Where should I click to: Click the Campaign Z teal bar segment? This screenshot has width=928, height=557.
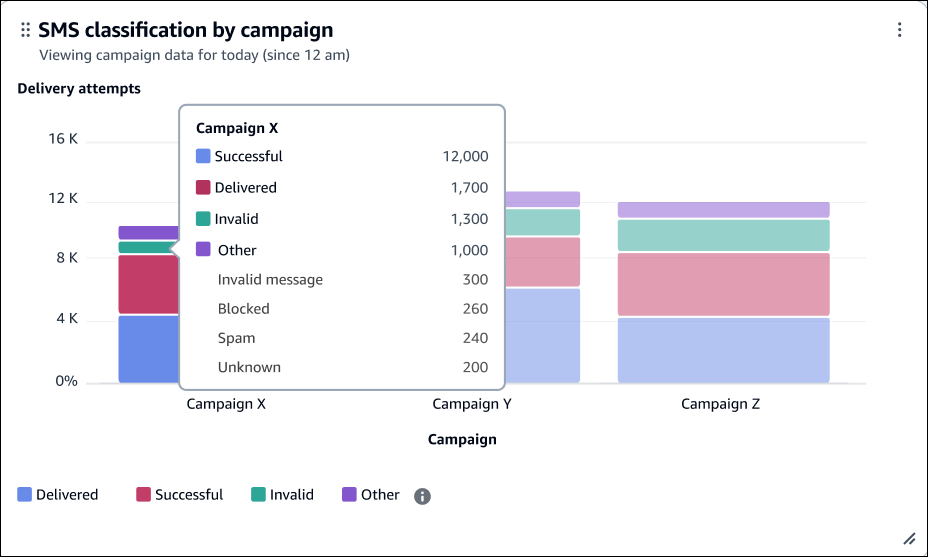point(723,235)
